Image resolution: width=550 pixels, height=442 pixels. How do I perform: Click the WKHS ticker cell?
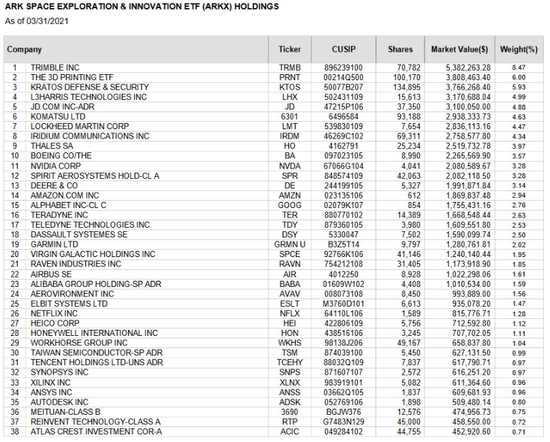[290, 343]
